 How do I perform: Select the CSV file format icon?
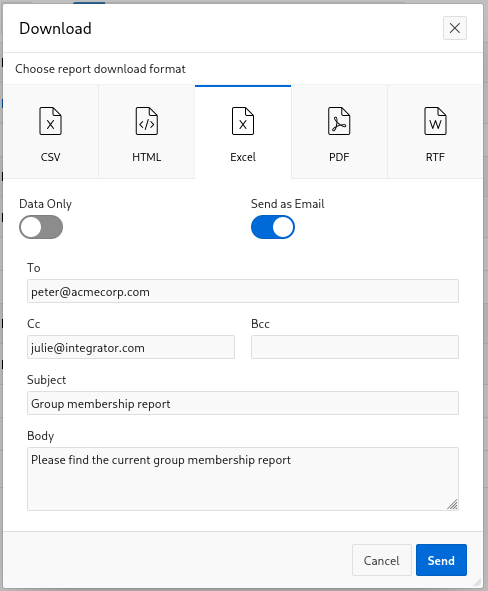point(50,121)
